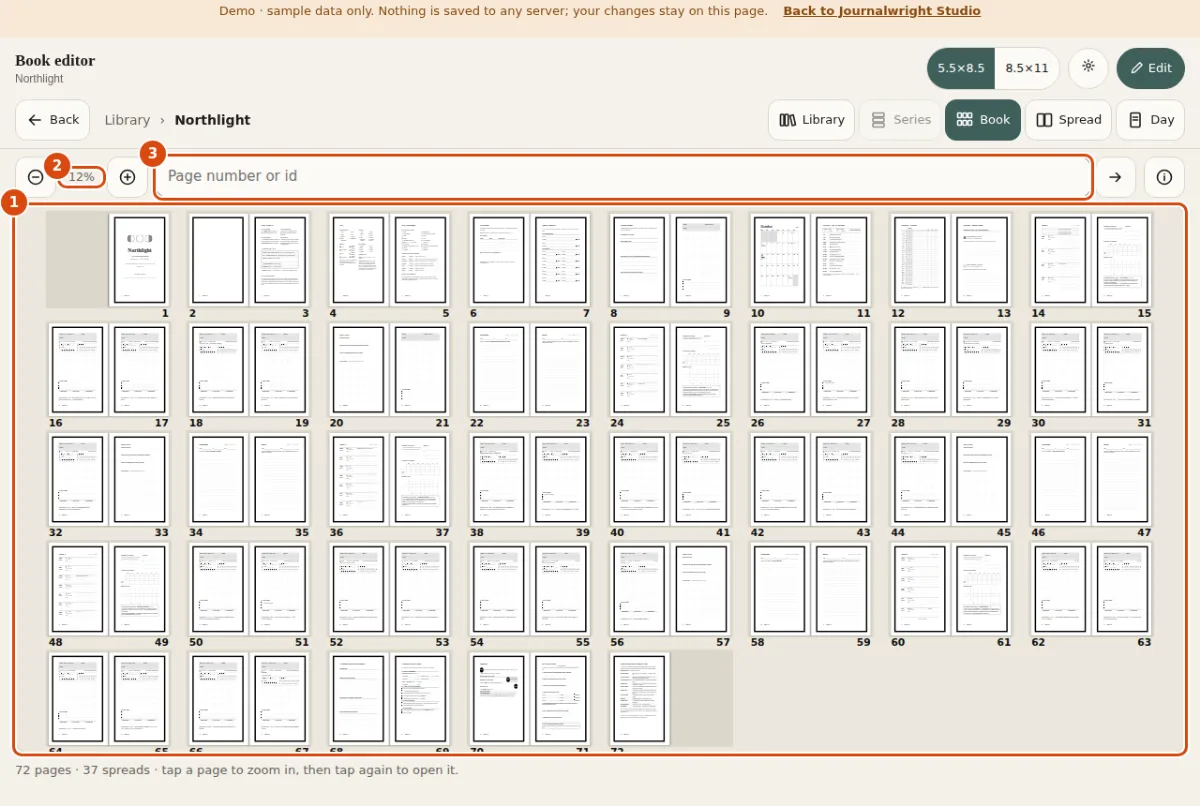Open page 45 thumbnail

pyautogui.click(x=982, y=480)
